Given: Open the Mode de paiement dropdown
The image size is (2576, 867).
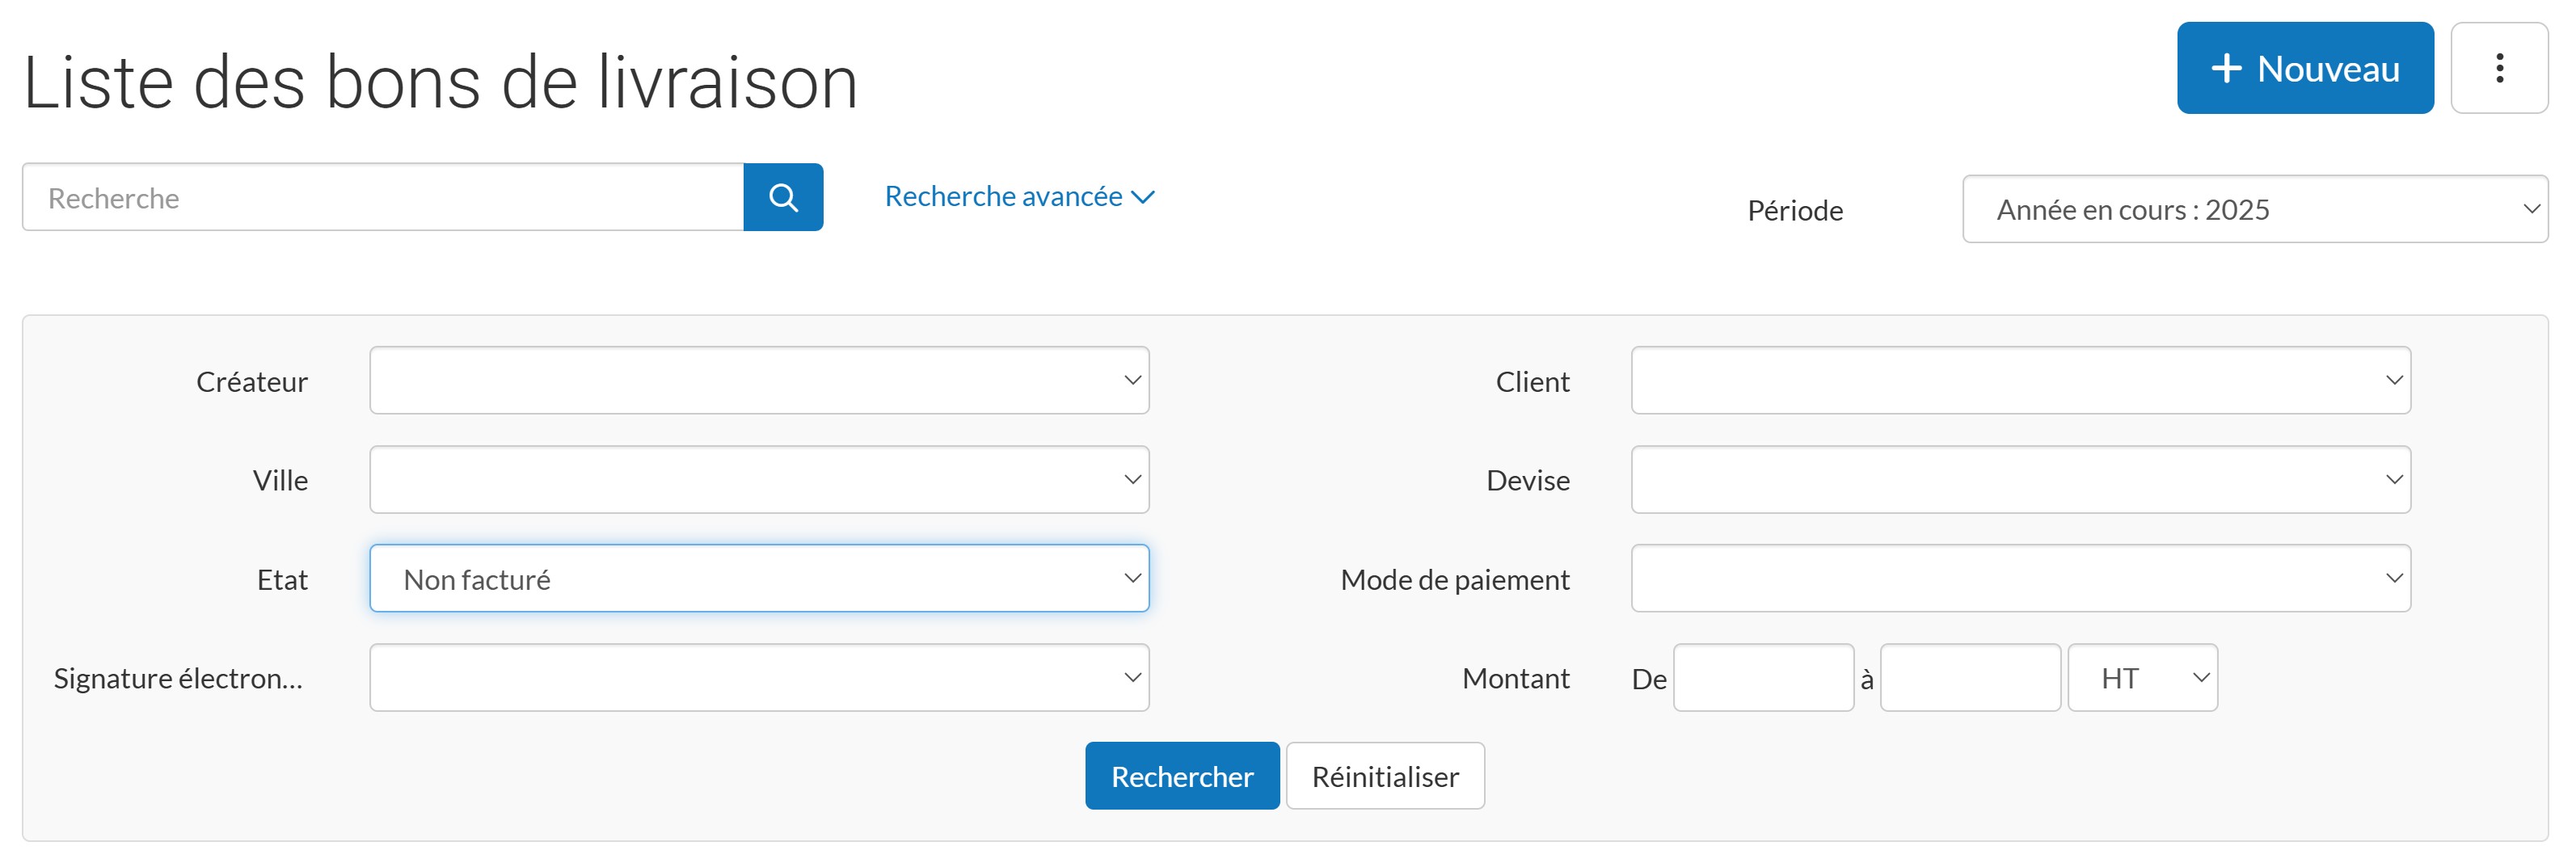Looking at the screenshot, I should [x=2021, y=578].
